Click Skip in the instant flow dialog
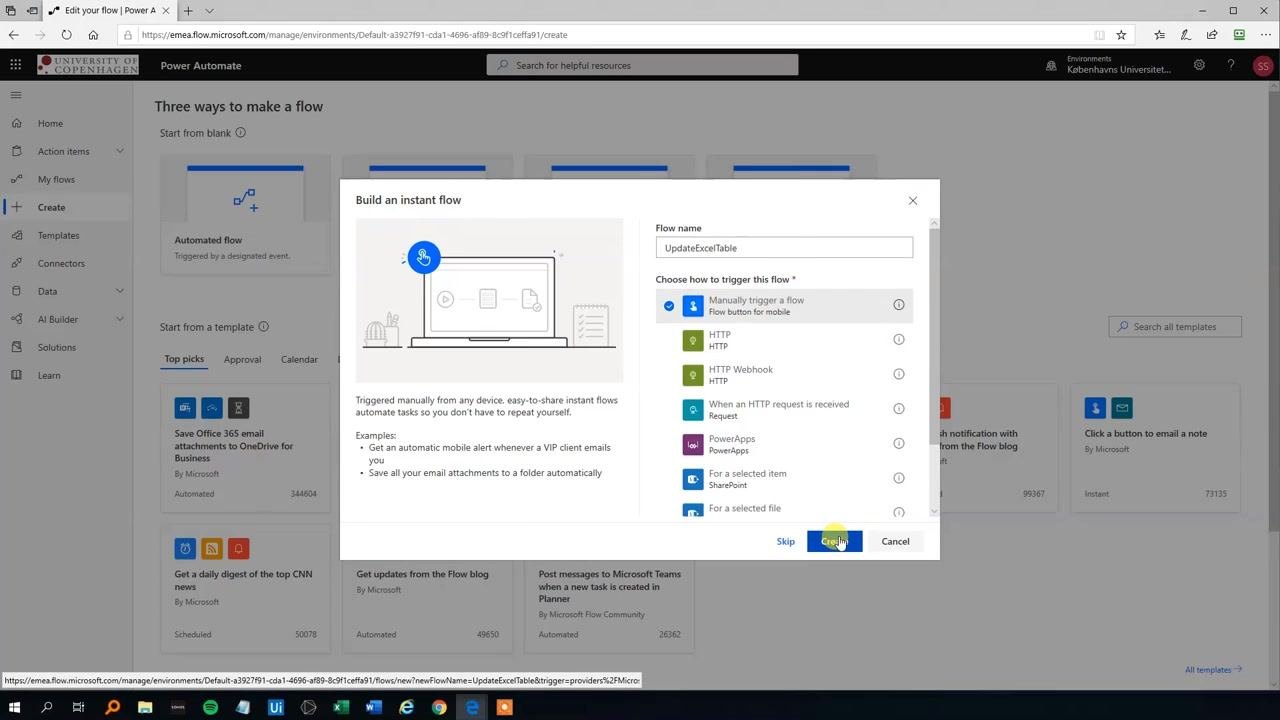This screenshot has height=720, width=1280. (x=785, y=541)
